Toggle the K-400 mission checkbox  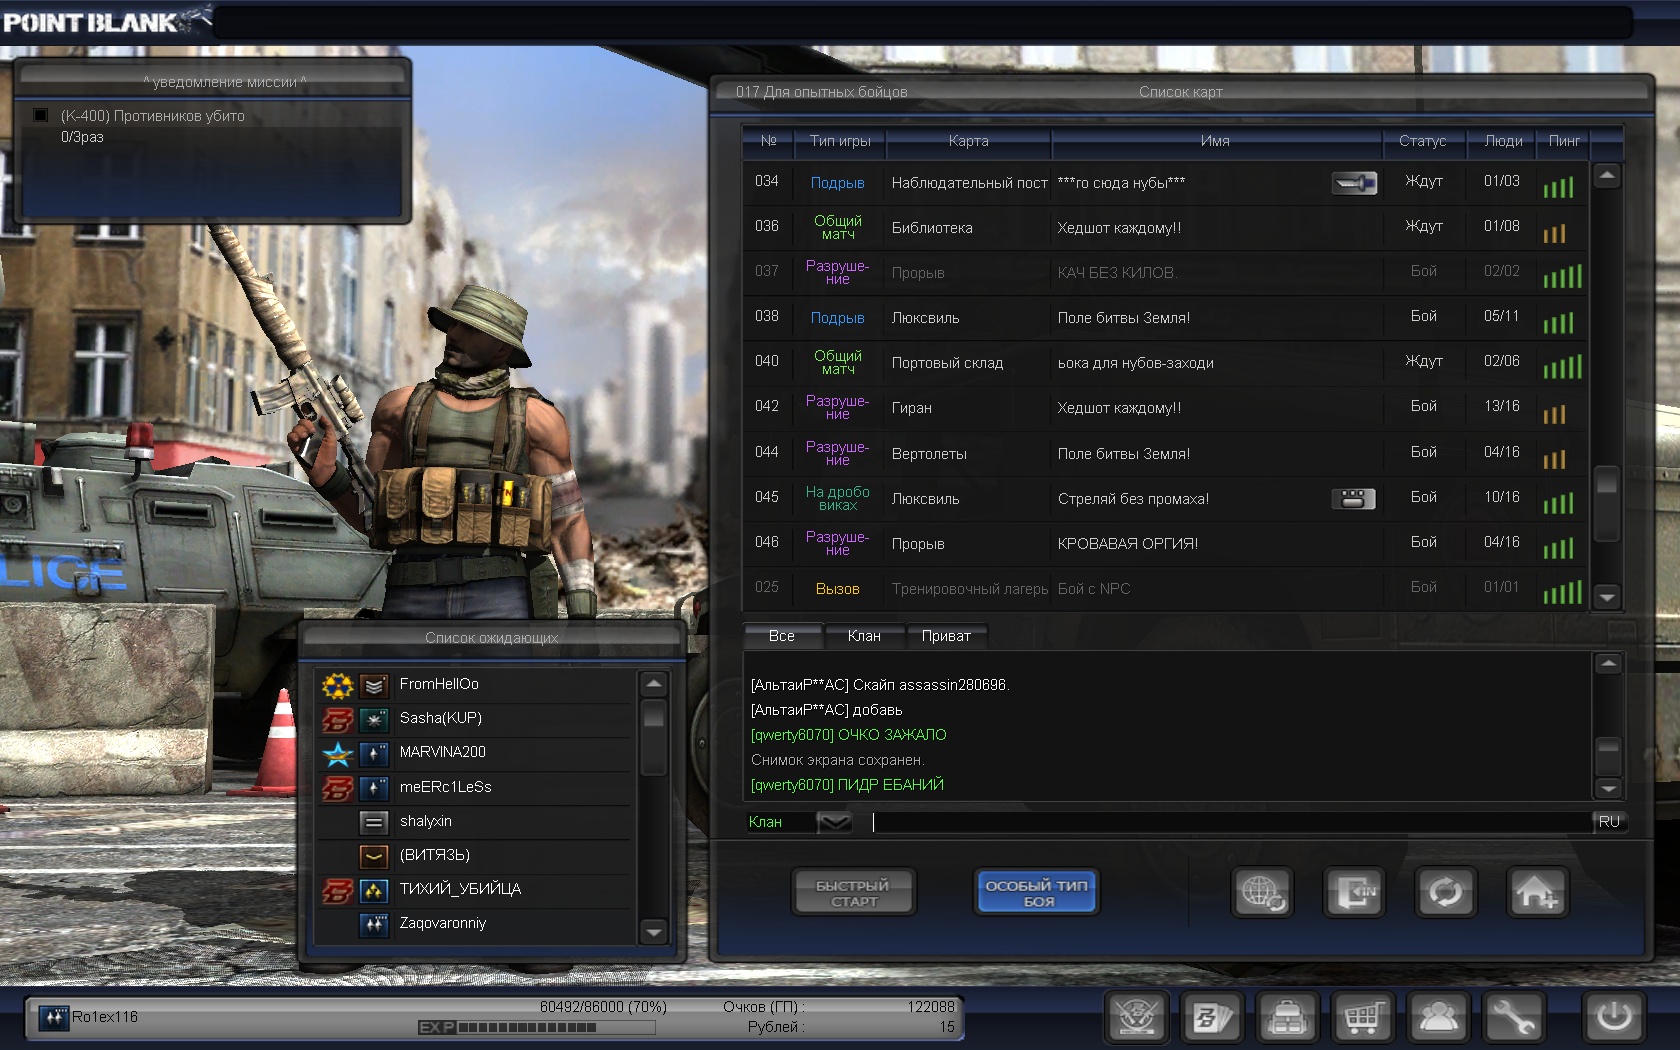[40, 115]
